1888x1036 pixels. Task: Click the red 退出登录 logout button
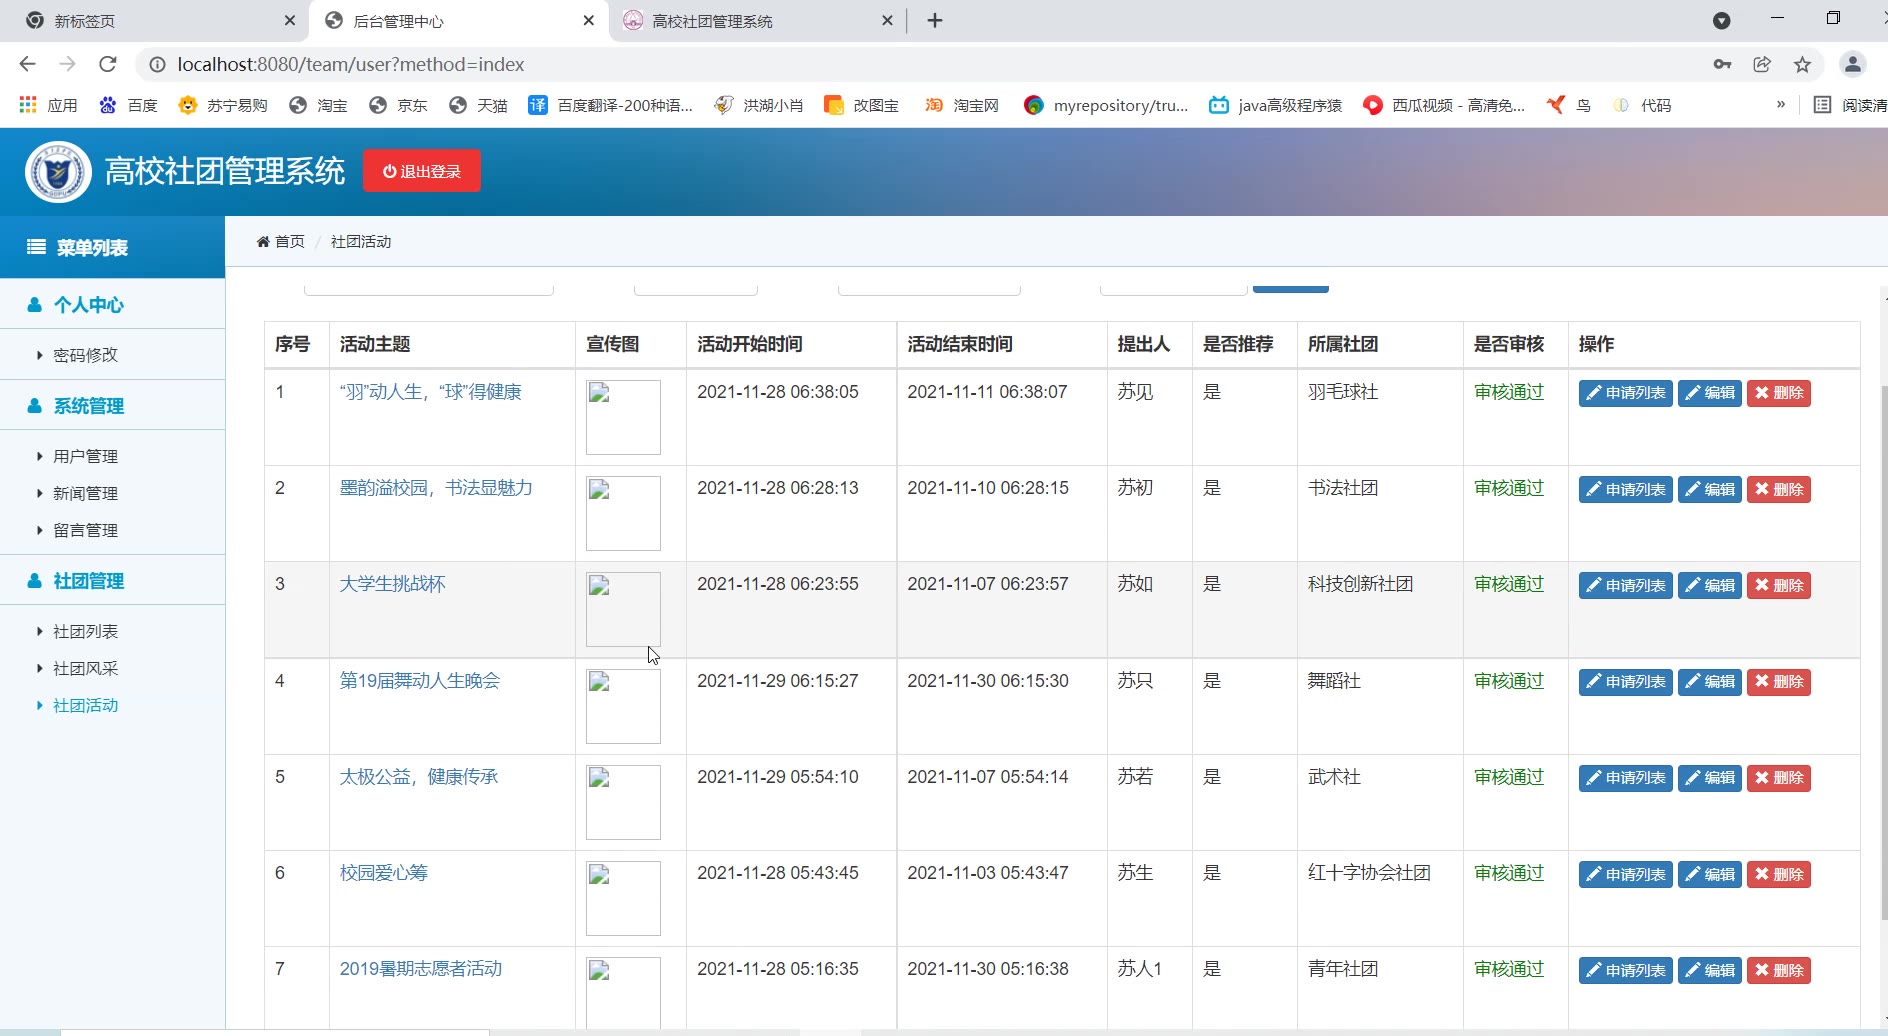(x=421, y=171)
